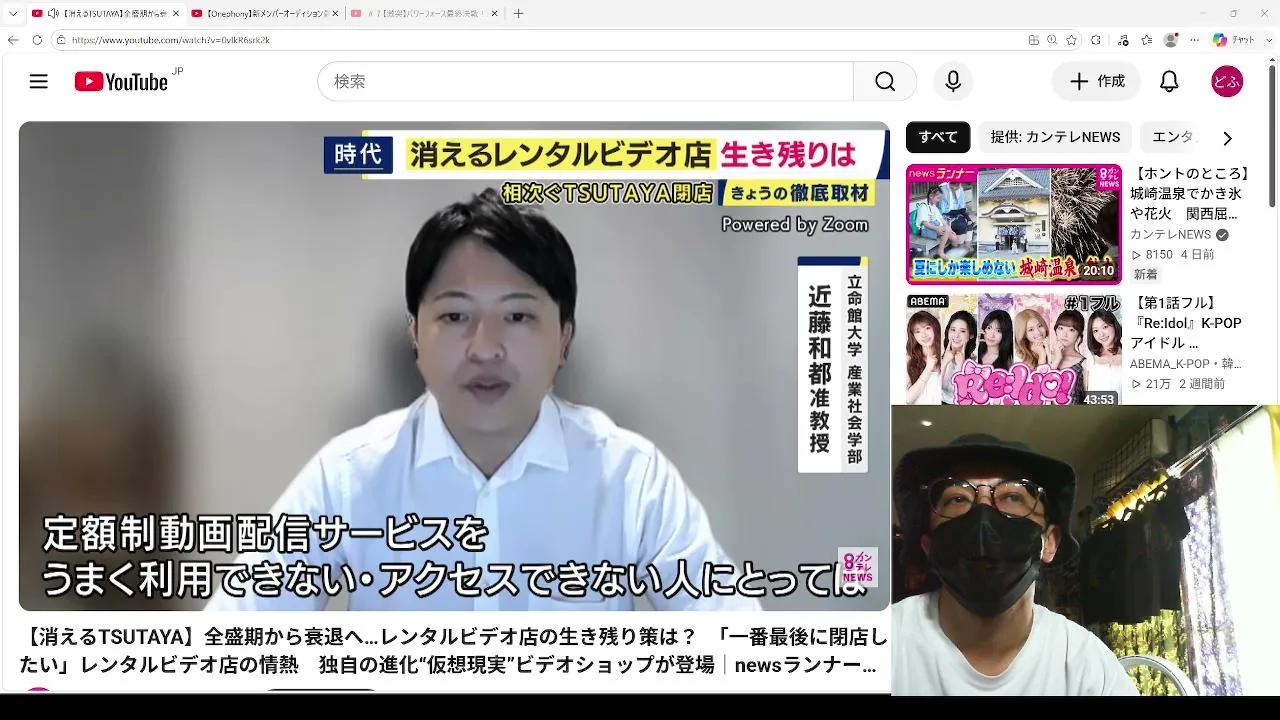The height and width of the screenshot is (720, 1280).
Task: View site information lock icon
Action: coord(61,40)
